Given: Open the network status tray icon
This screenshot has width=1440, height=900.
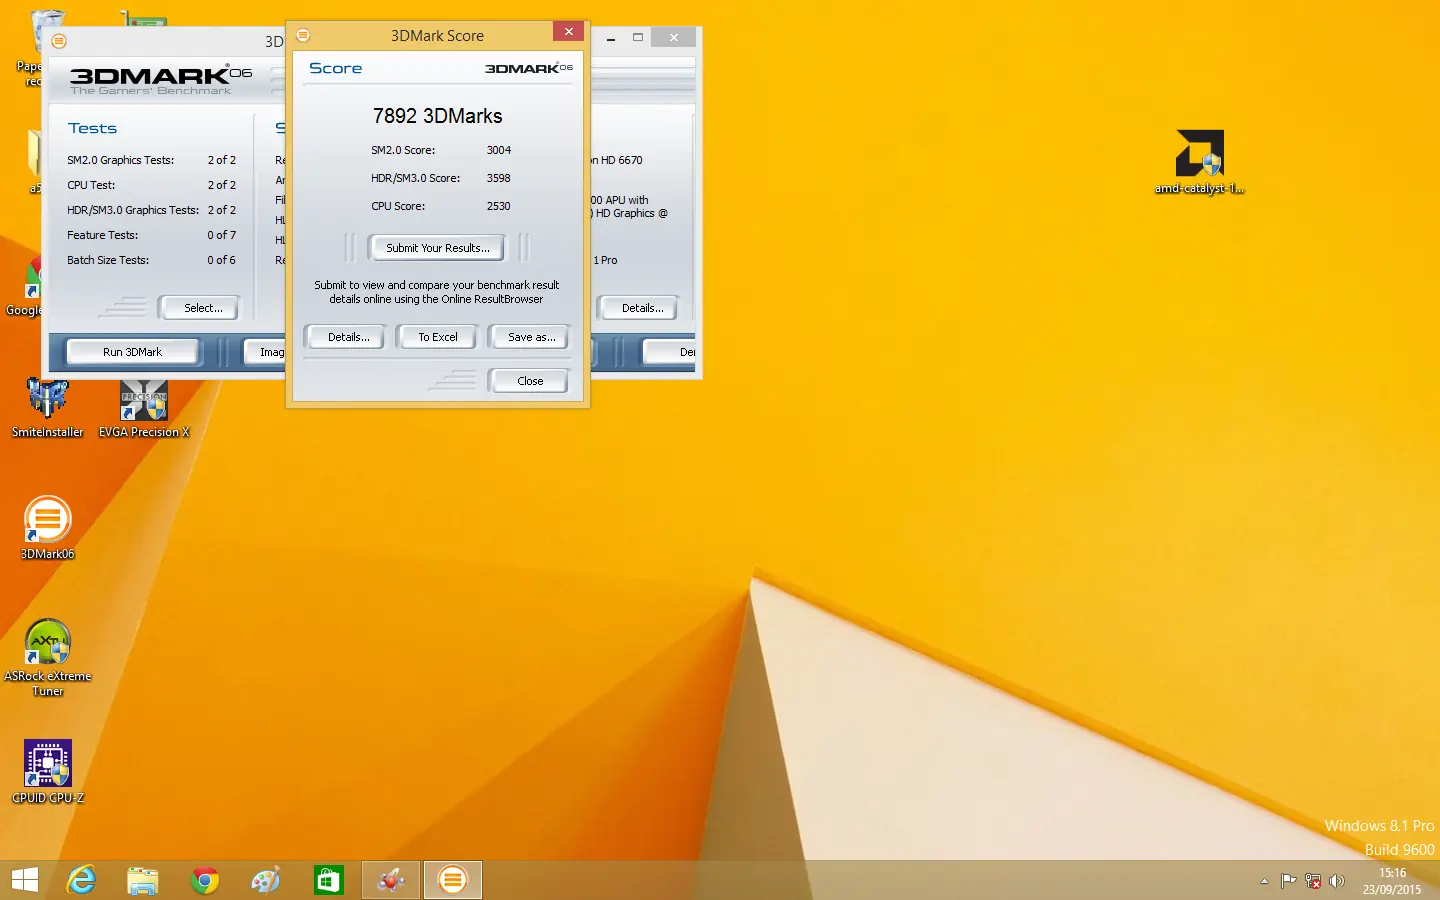Looking at the screenshot, I should point(1313,881).
